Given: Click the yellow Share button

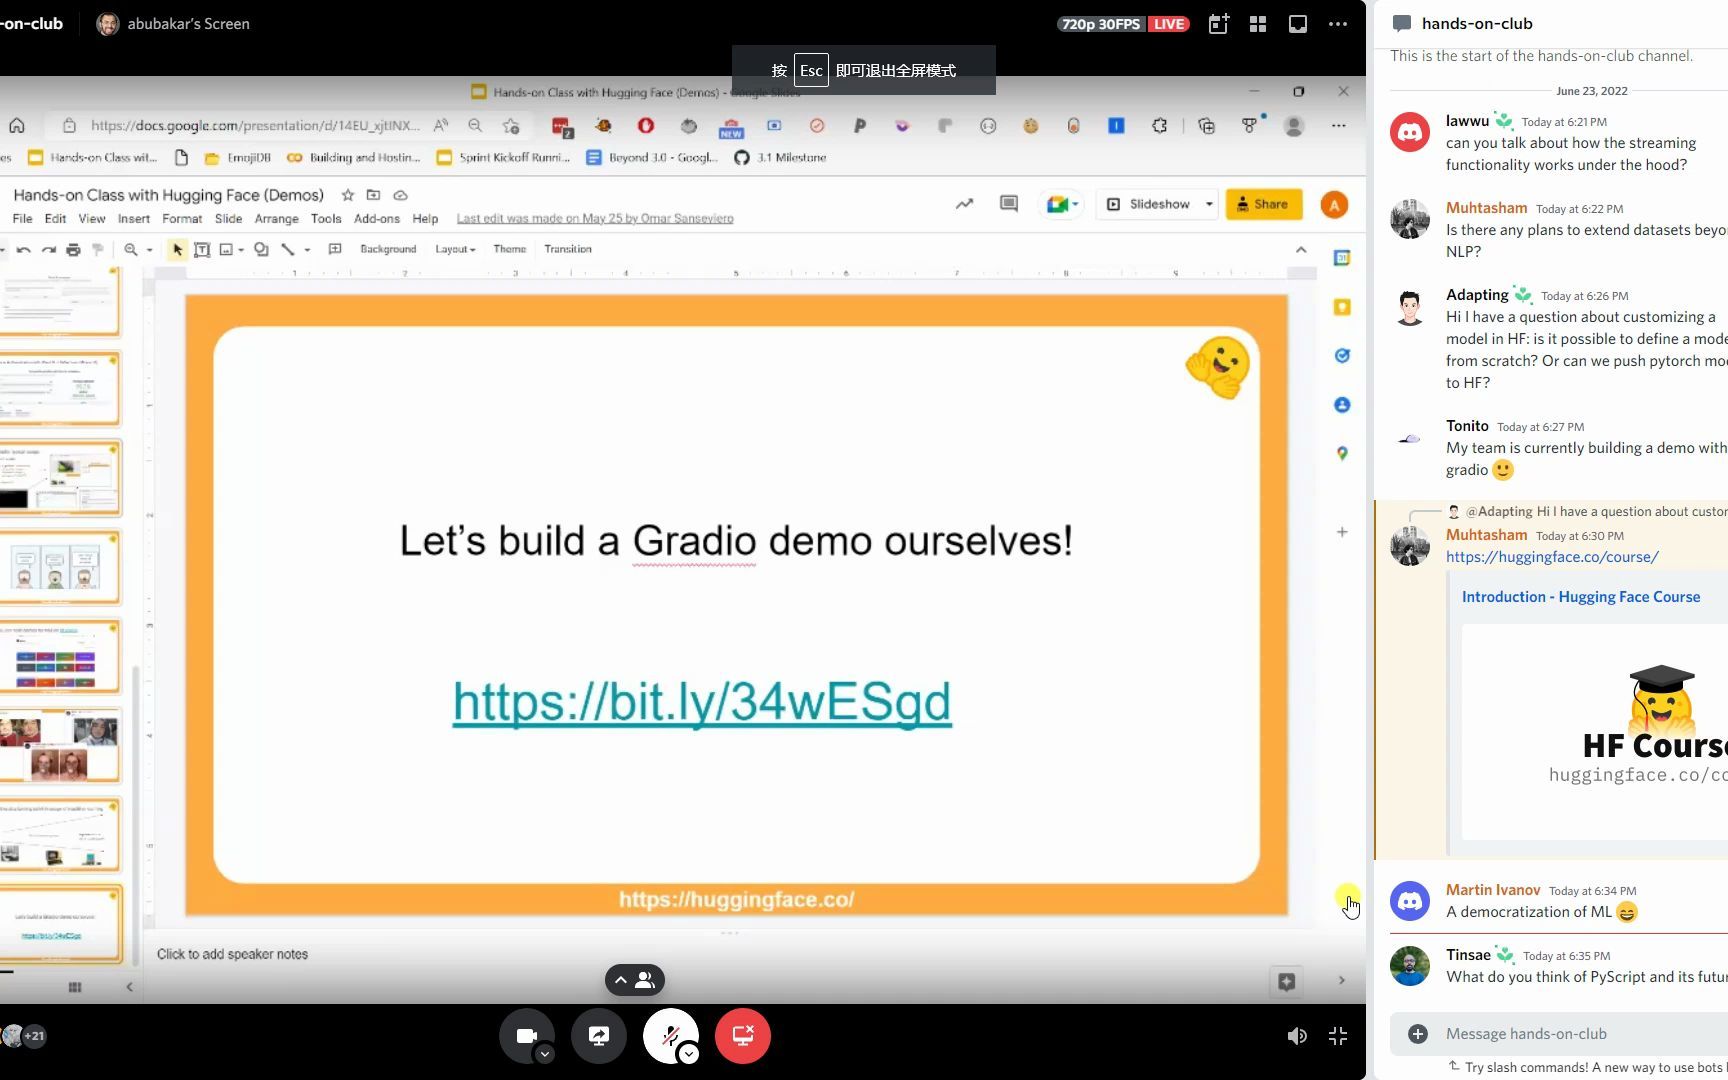Looking at the screenshot, I should pyautogui.click(x=1264, y=204).
